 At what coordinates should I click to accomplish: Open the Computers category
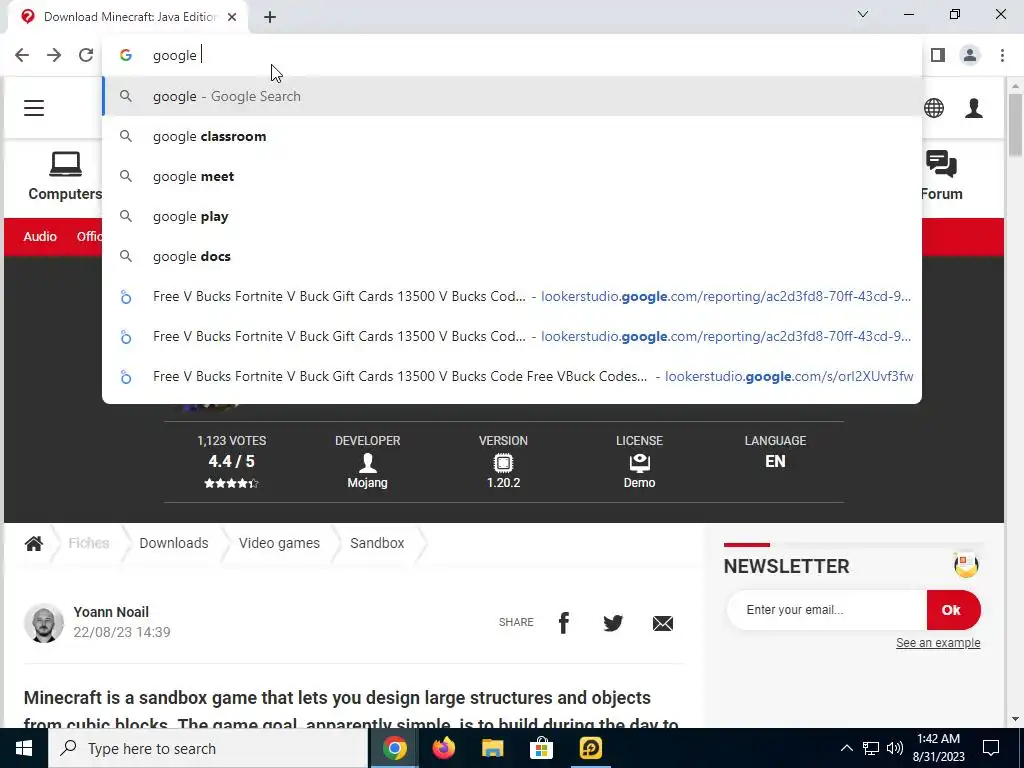click(x=65, y=176)
